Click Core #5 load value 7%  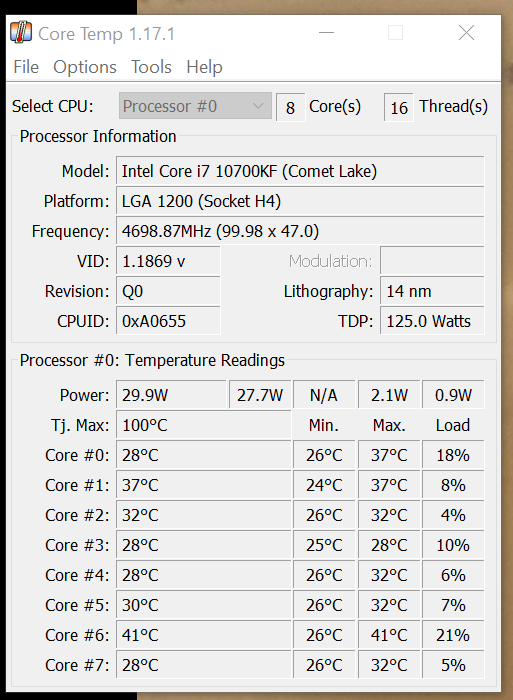pos(453,604)
